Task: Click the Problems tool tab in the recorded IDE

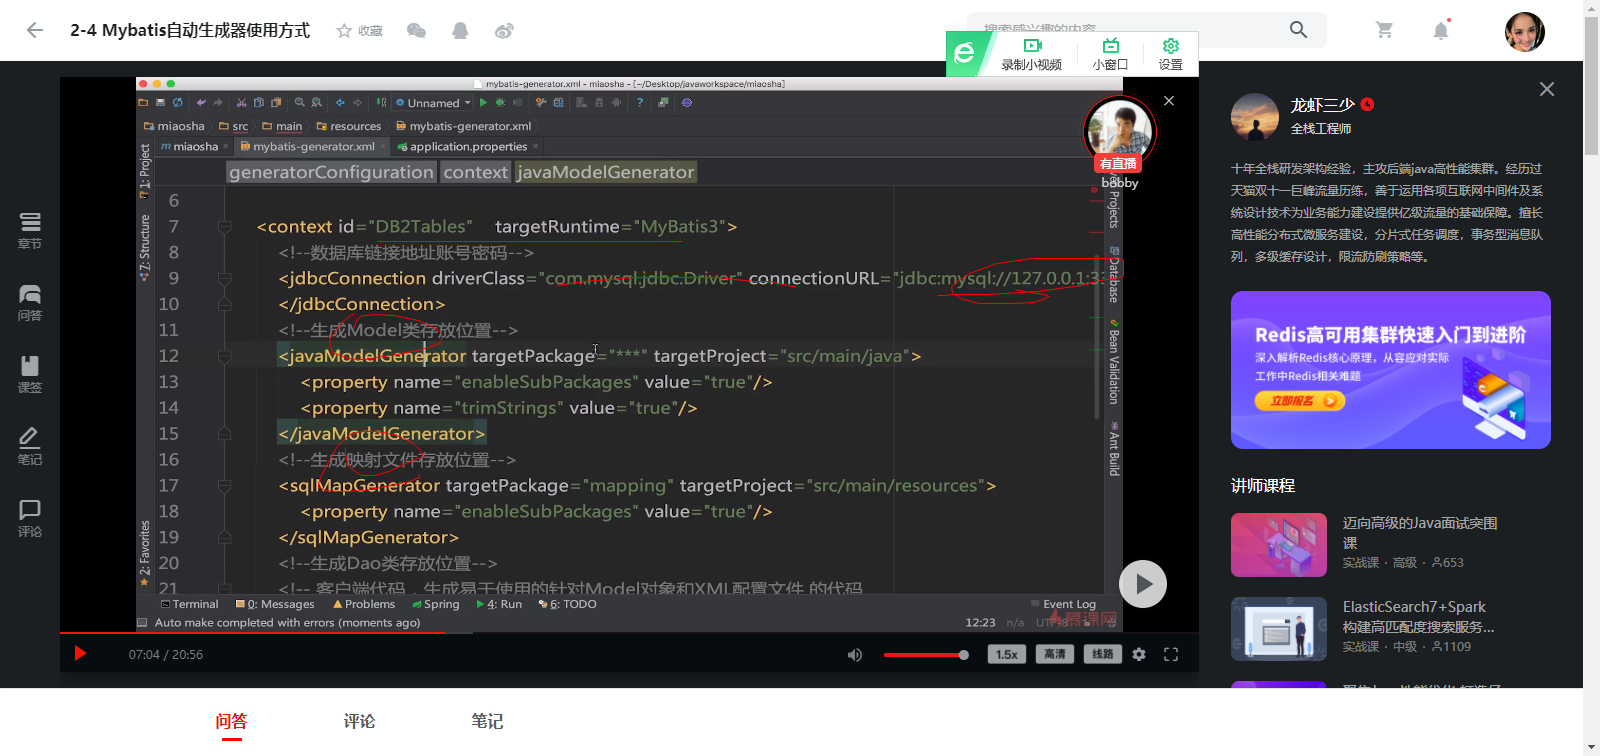Action: click(x=364, y=604)
